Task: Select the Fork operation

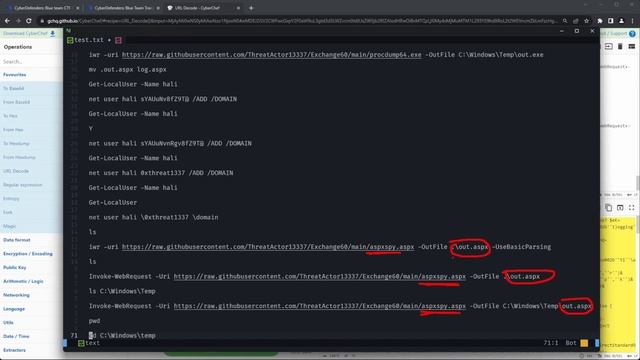Action: (x=31, y=212)
